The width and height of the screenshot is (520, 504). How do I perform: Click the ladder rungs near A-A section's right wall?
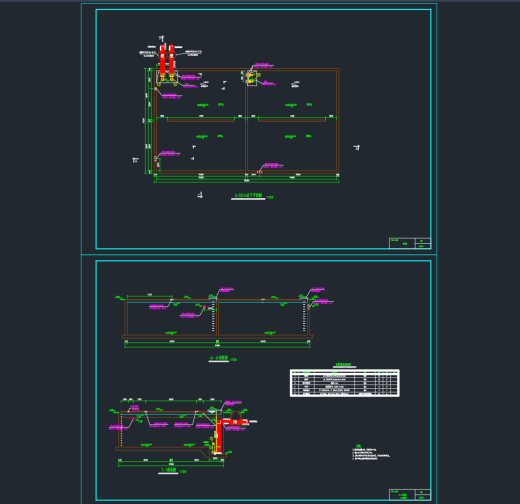pos(304,317)
